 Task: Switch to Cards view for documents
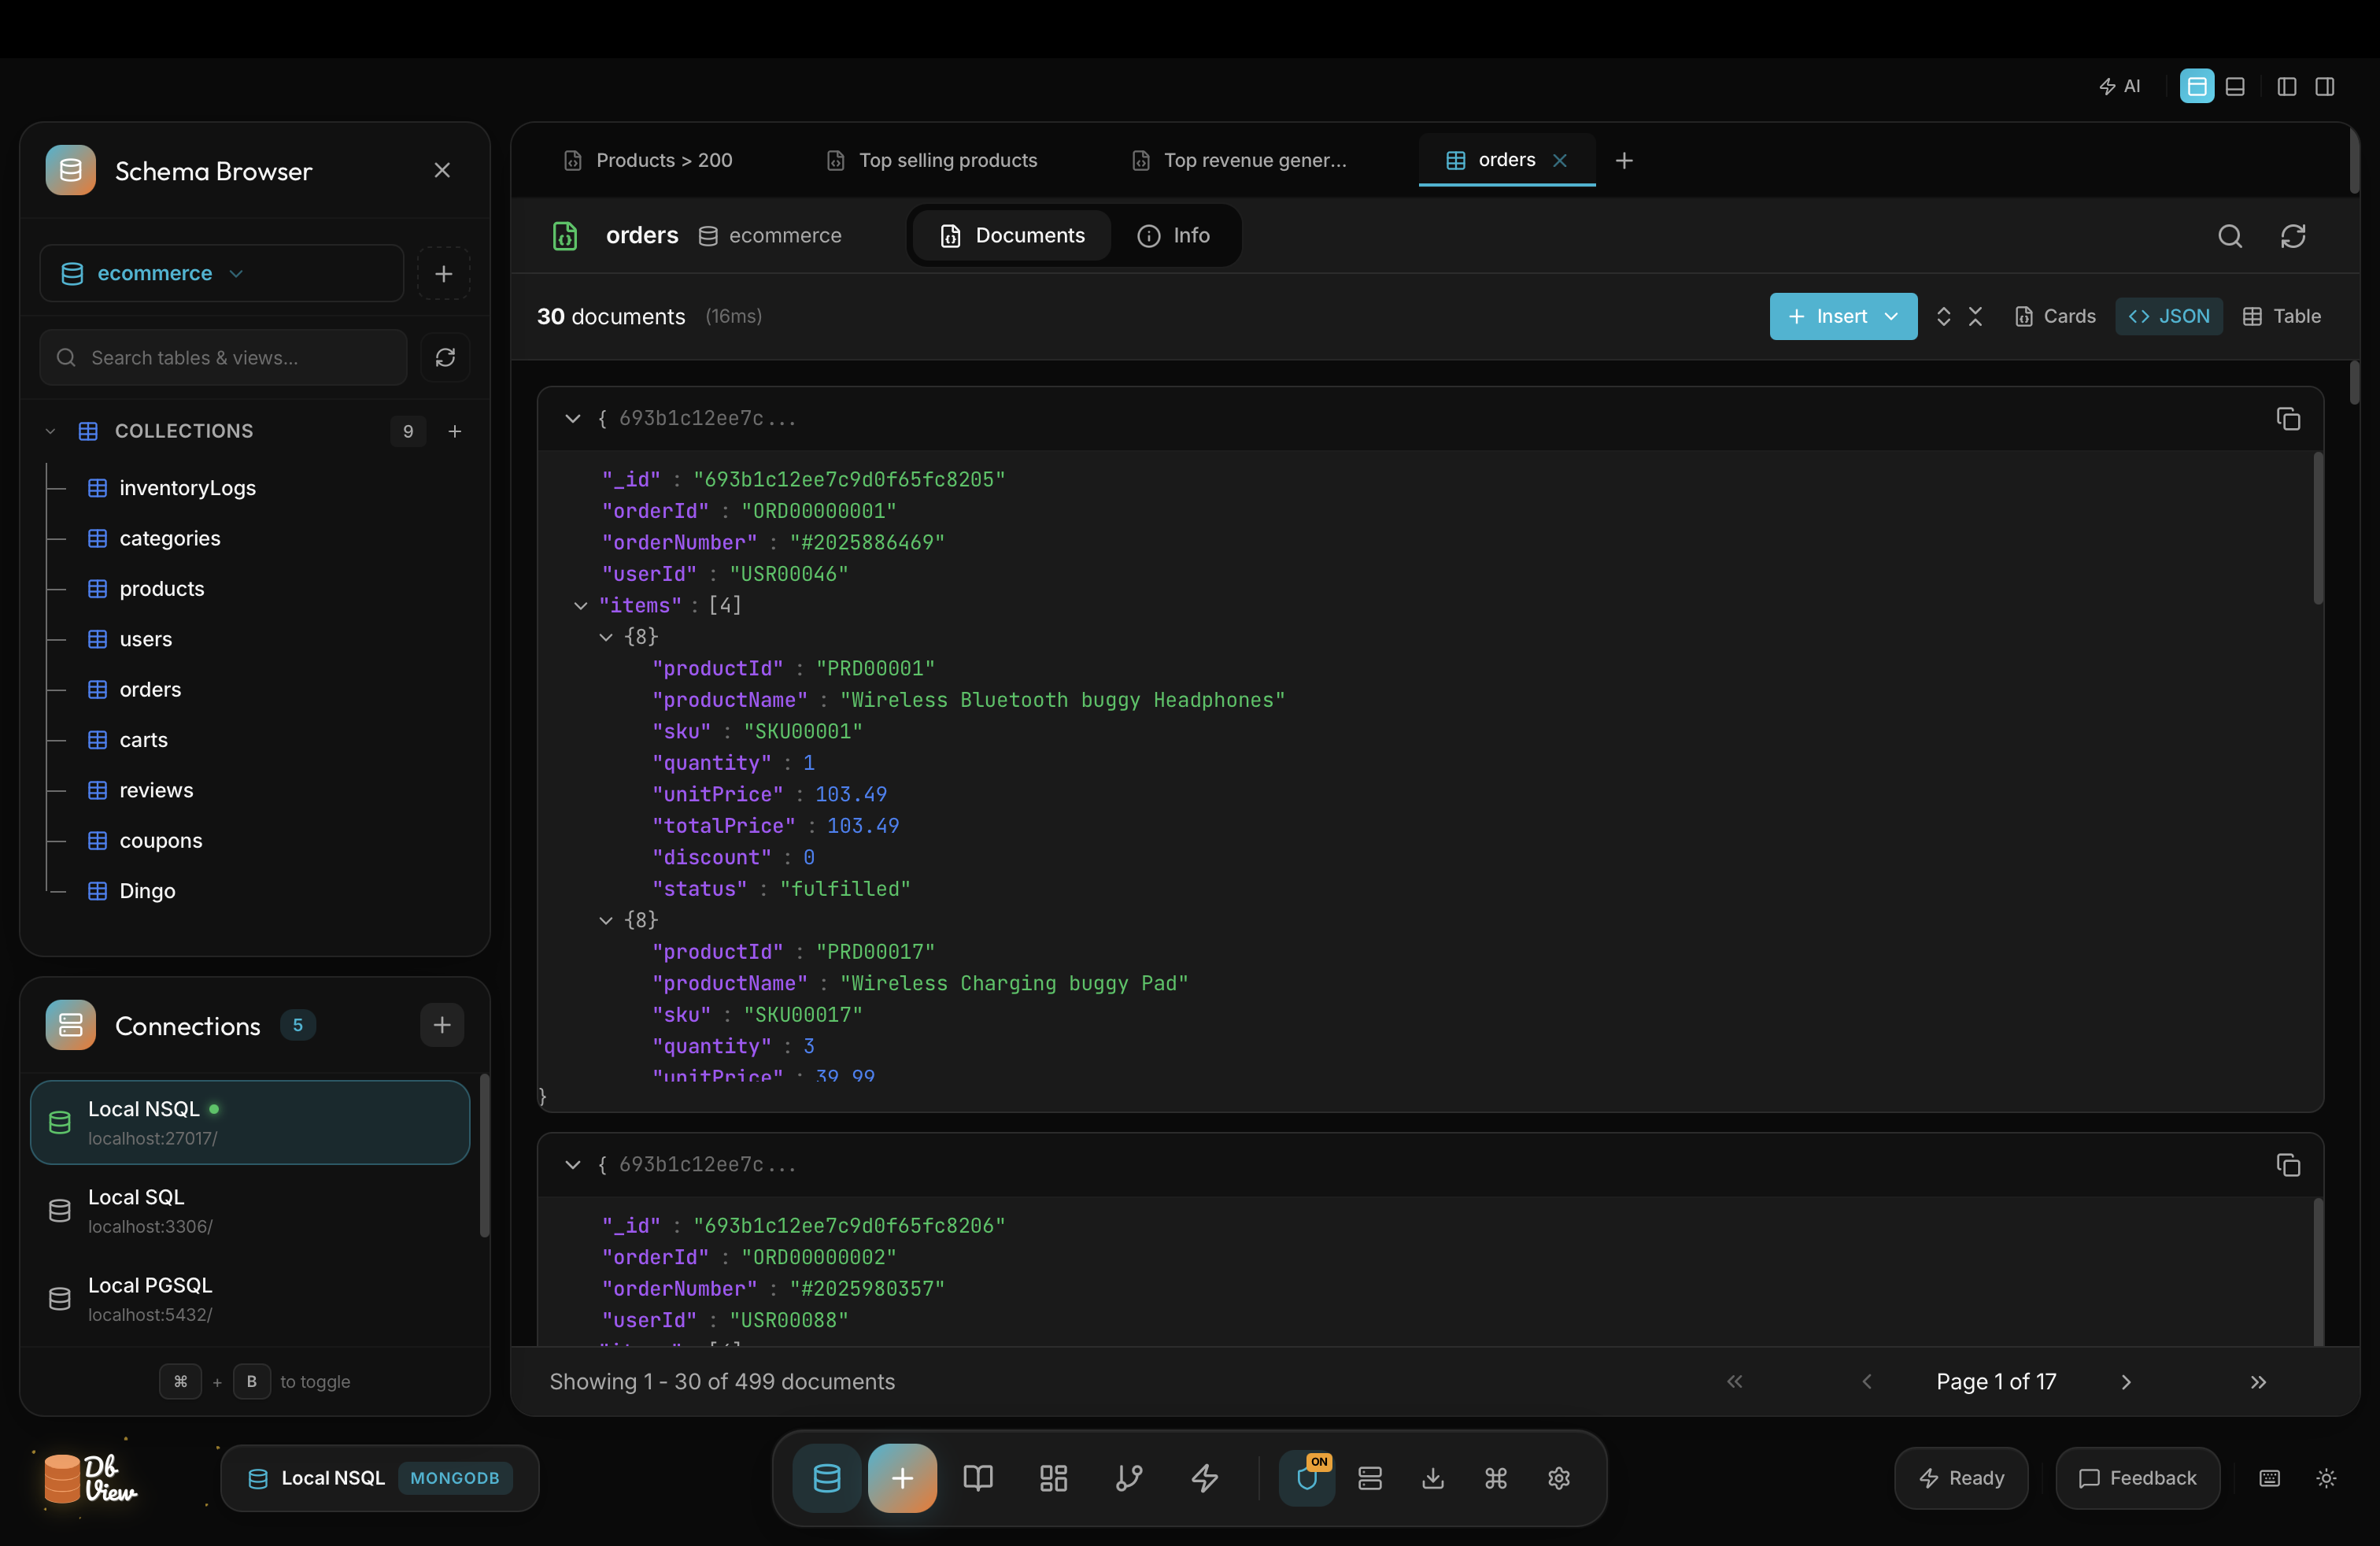pyautogui.click(x=2054, y=316)
